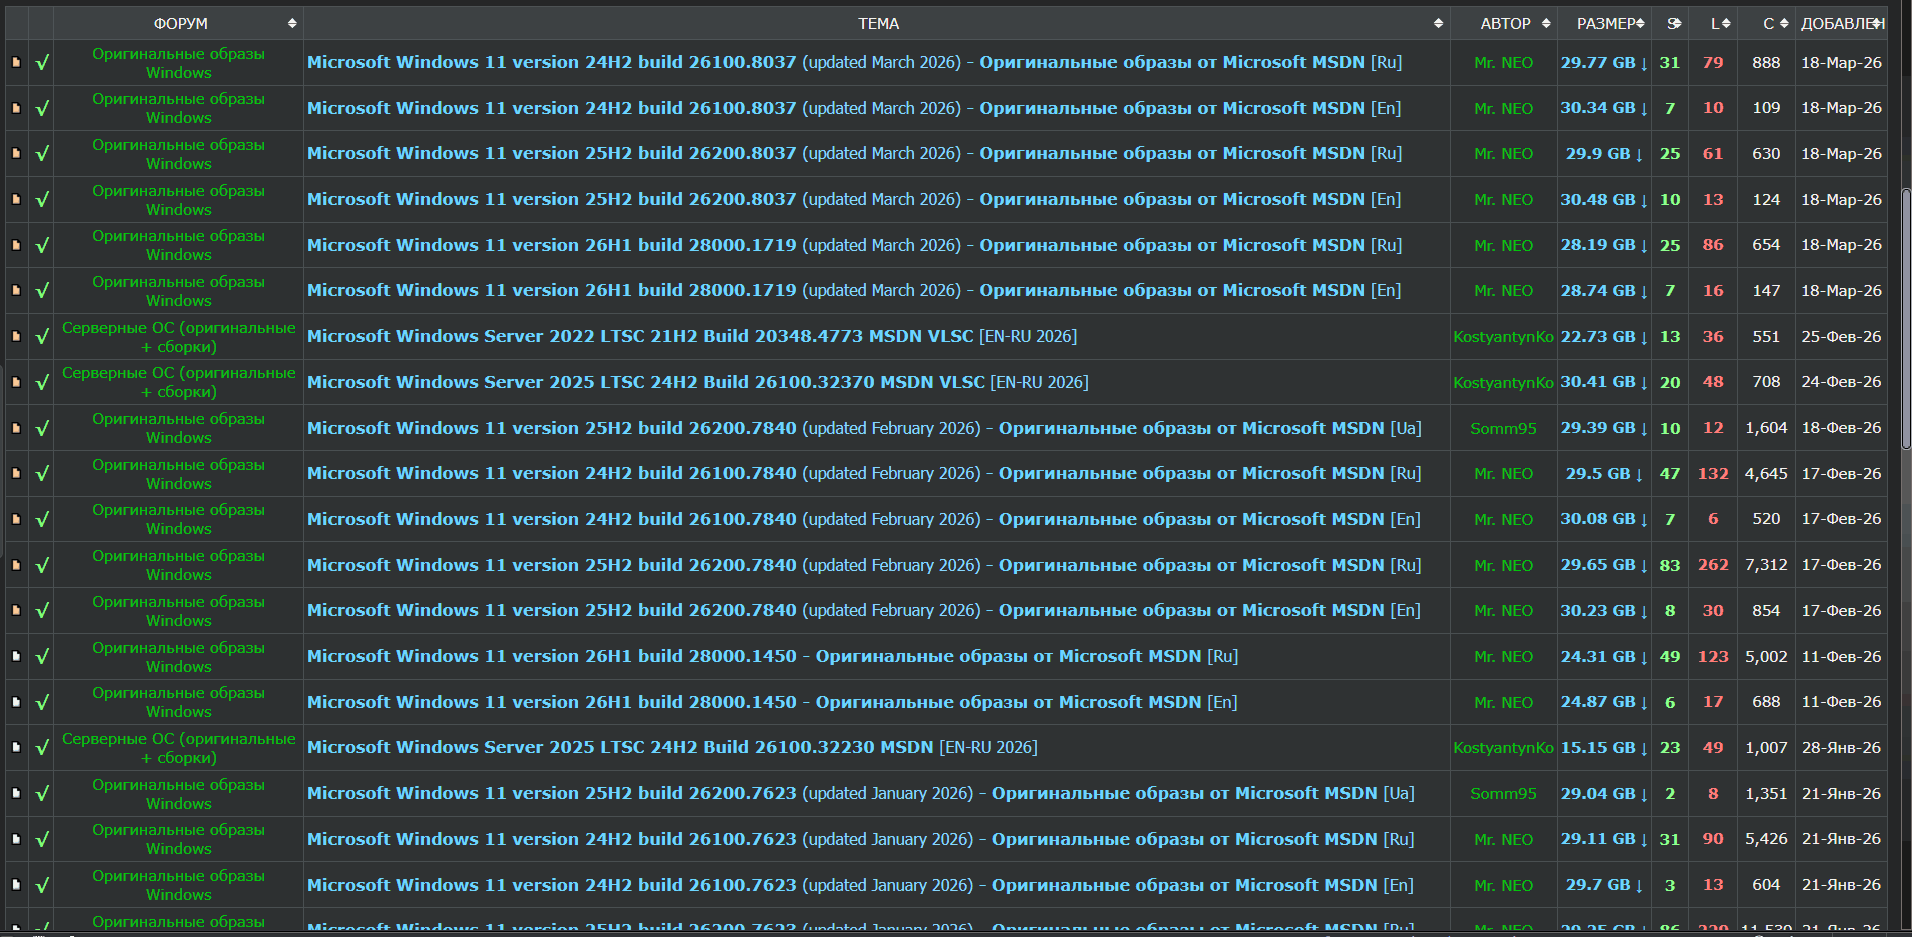Image resolution: width=1912 pixels, height=937 pixels.
Task: Click post icon of Server 2025 build 26100.32370 row
Action: click(16, 382)
